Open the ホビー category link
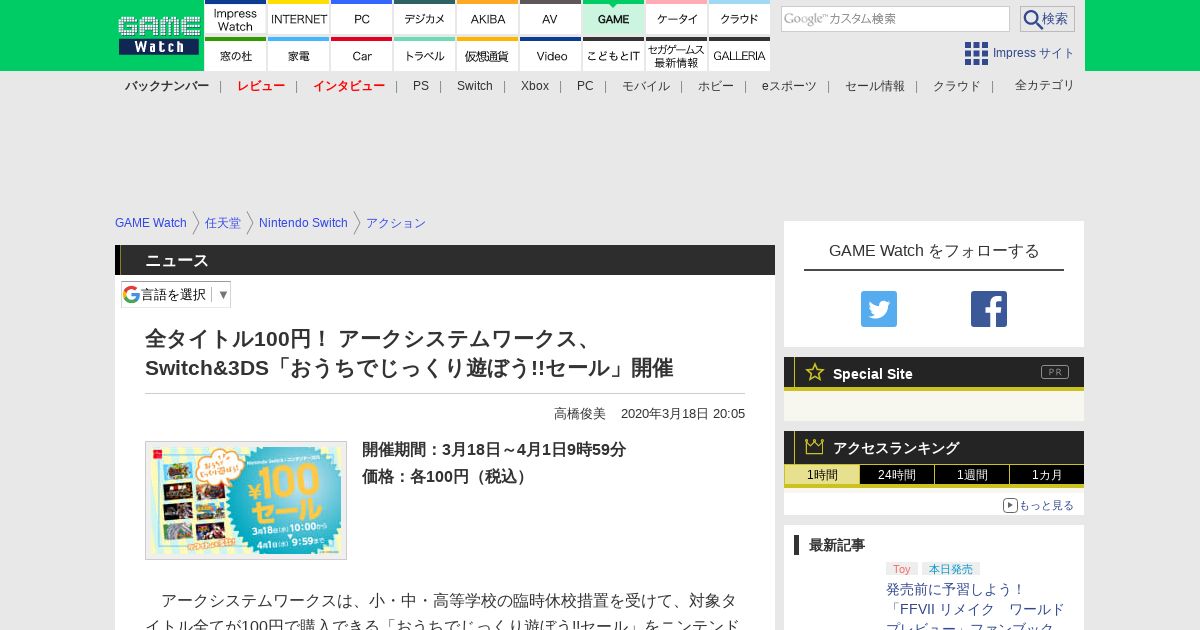The height and width of the screenshot is (630, 1200). point(716,86)
